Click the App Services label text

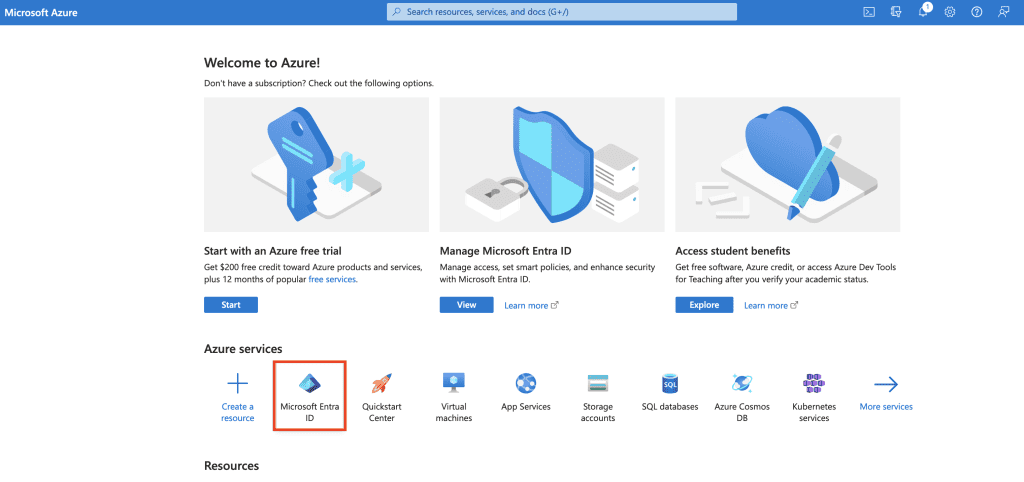526,407
